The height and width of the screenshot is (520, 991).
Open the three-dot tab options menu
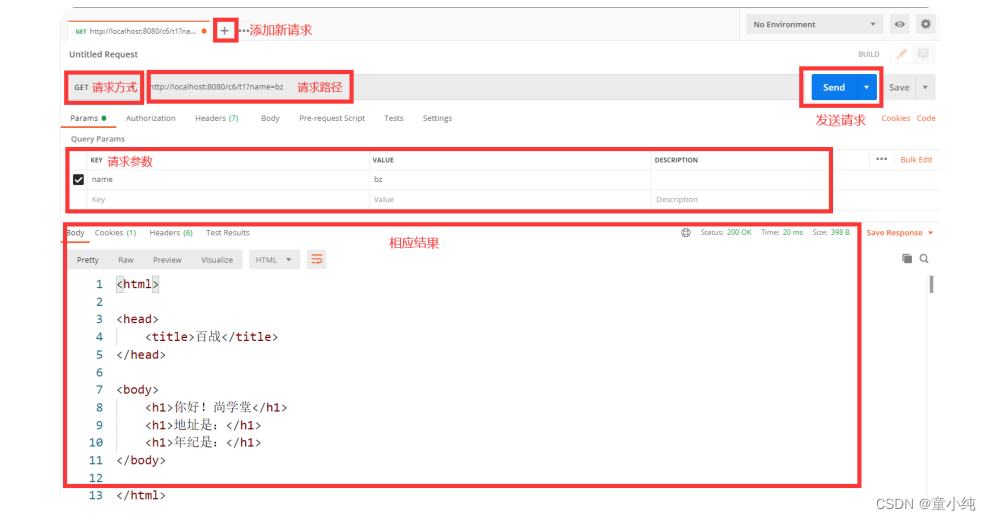tap(243, 30)
